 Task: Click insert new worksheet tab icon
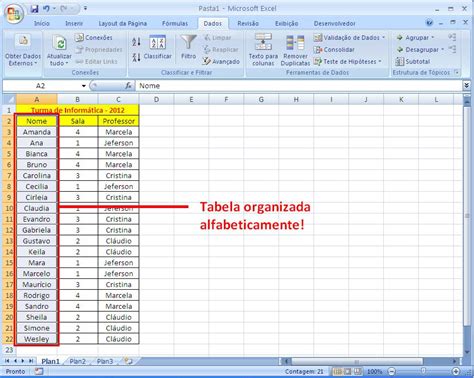pos(128,361)
